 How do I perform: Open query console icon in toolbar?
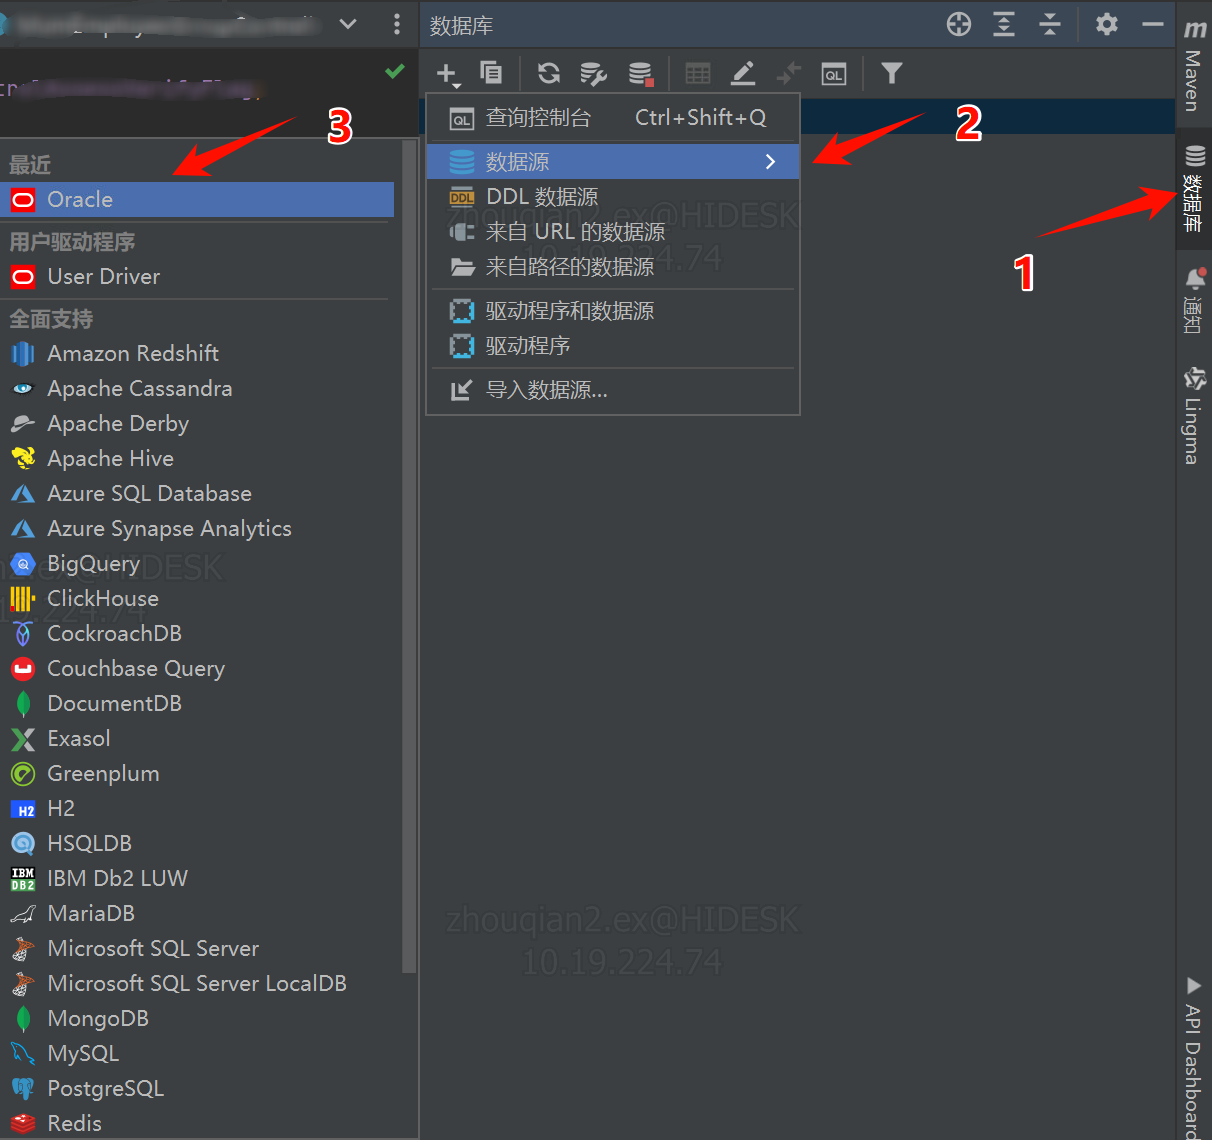point(834,73)
